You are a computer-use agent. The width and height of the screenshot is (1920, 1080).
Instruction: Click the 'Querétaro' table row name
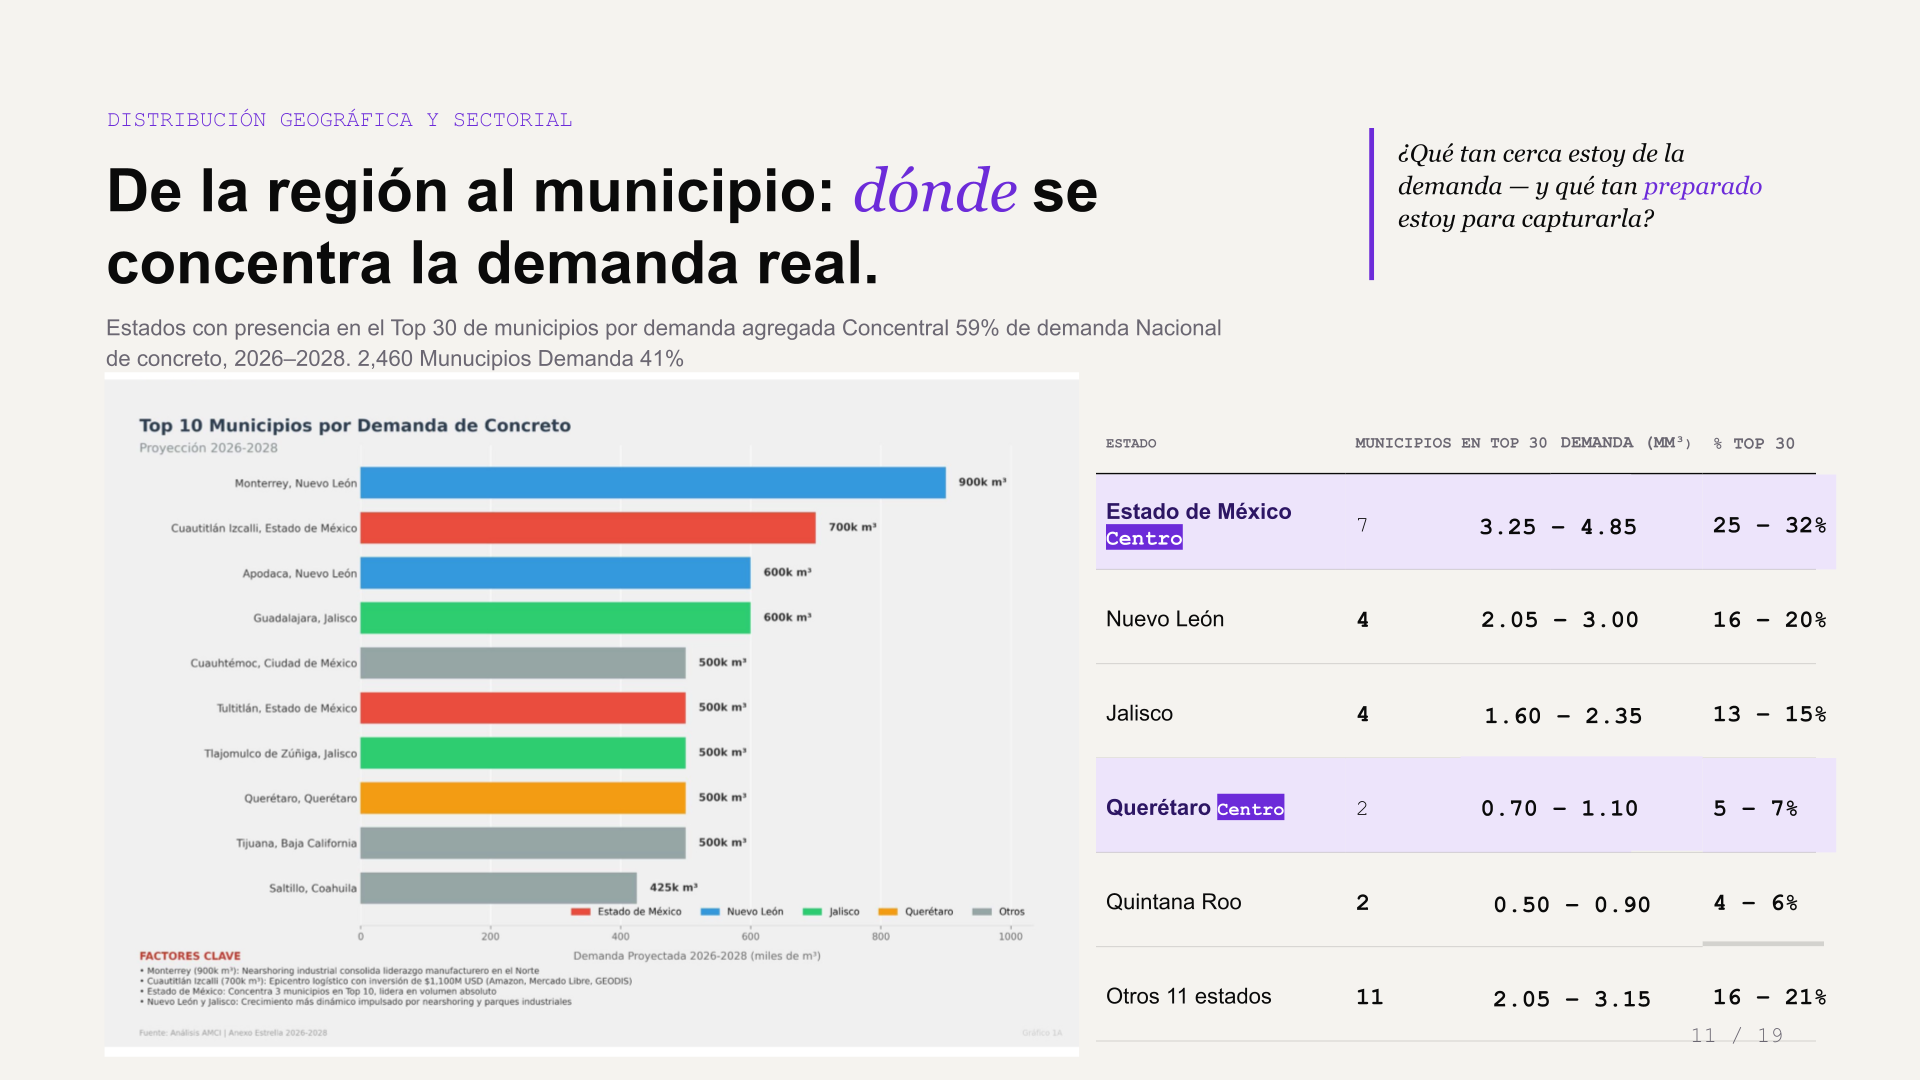tap(1158, 807)
